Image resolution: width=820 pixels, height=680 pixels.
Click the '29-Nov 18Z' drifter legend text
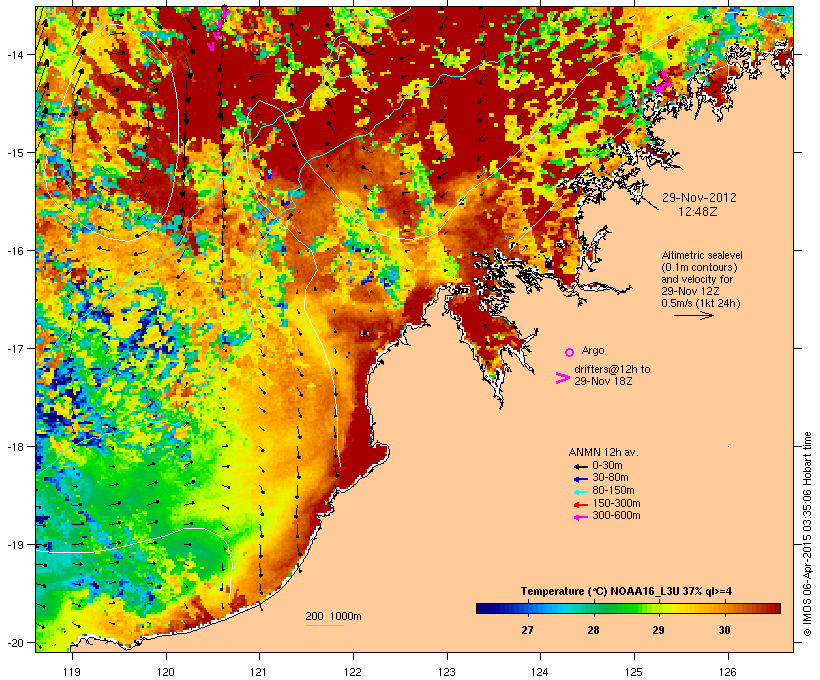(x=603, y=381)
